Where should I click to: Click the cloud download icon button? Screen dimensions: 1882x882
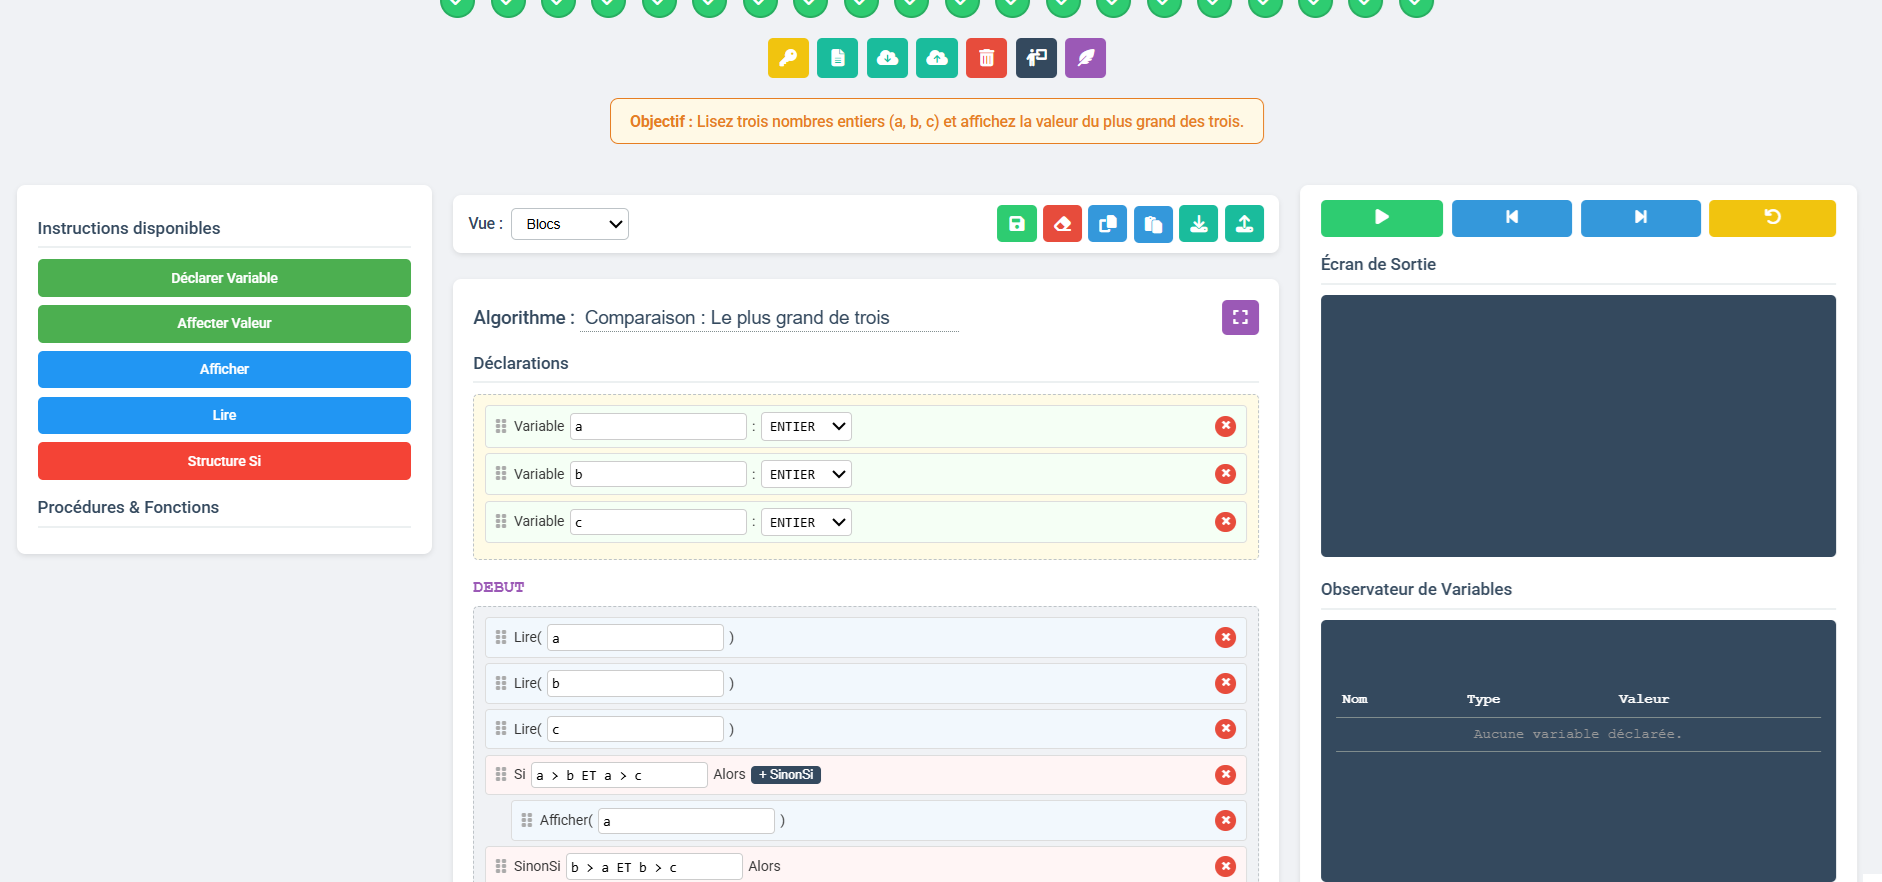point(887,58)
